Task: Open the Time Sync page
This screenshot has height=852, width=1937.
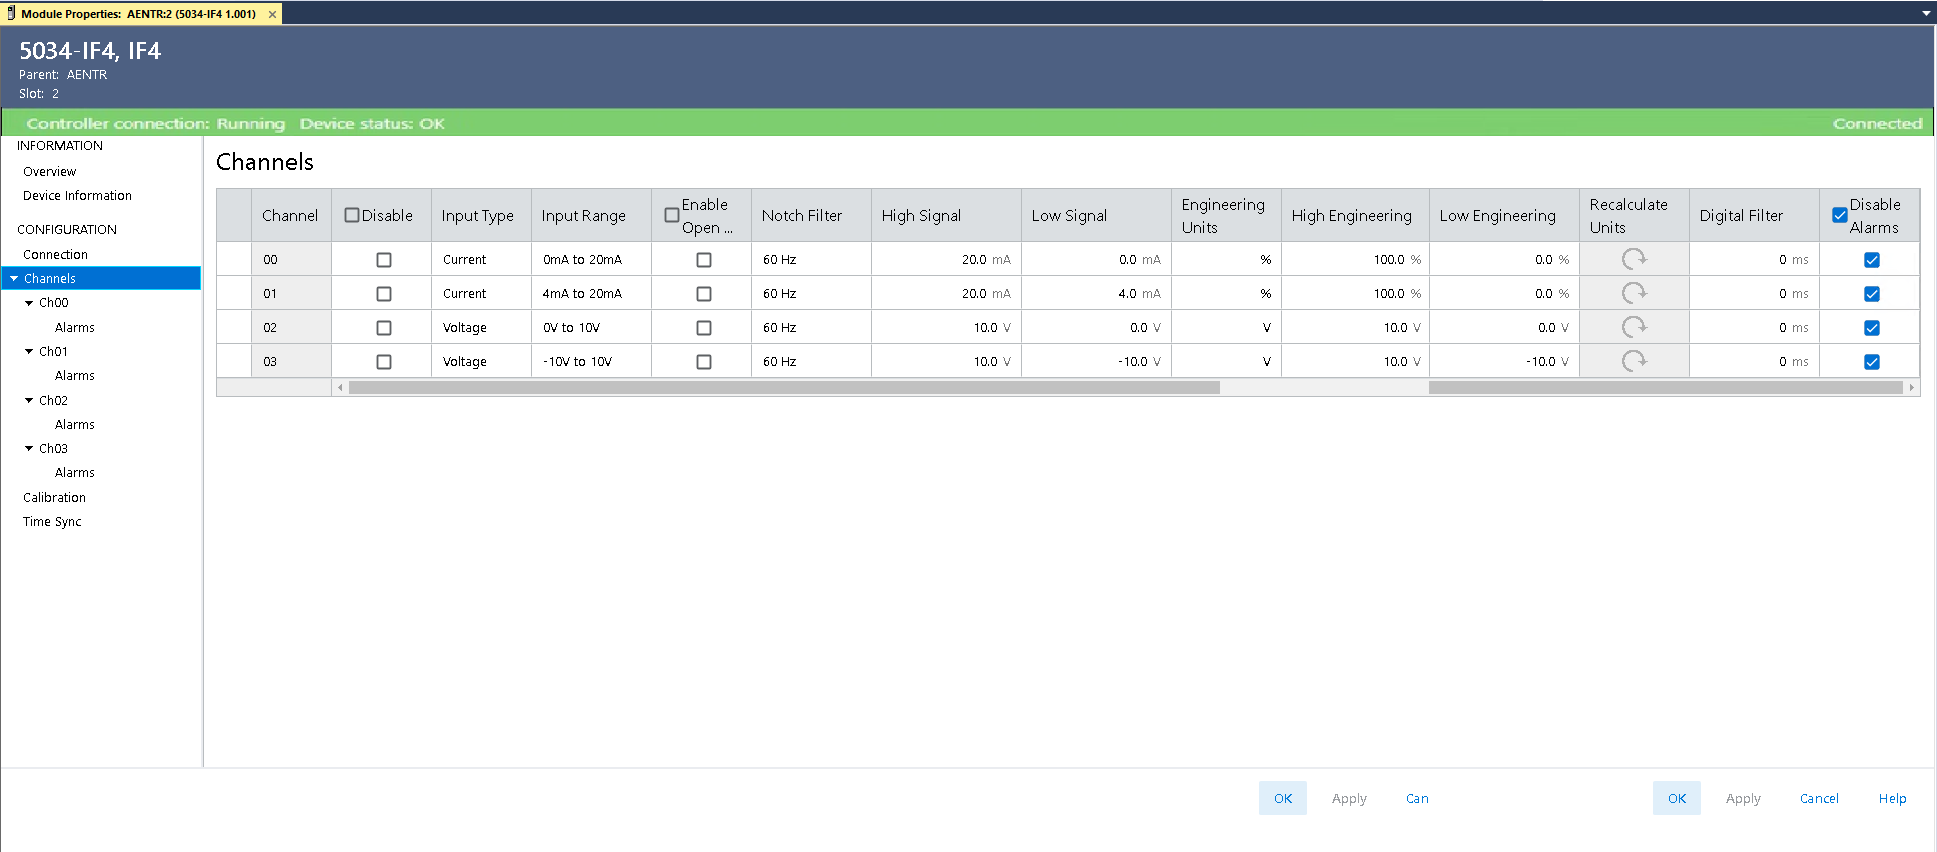Action: coord(52,522)
